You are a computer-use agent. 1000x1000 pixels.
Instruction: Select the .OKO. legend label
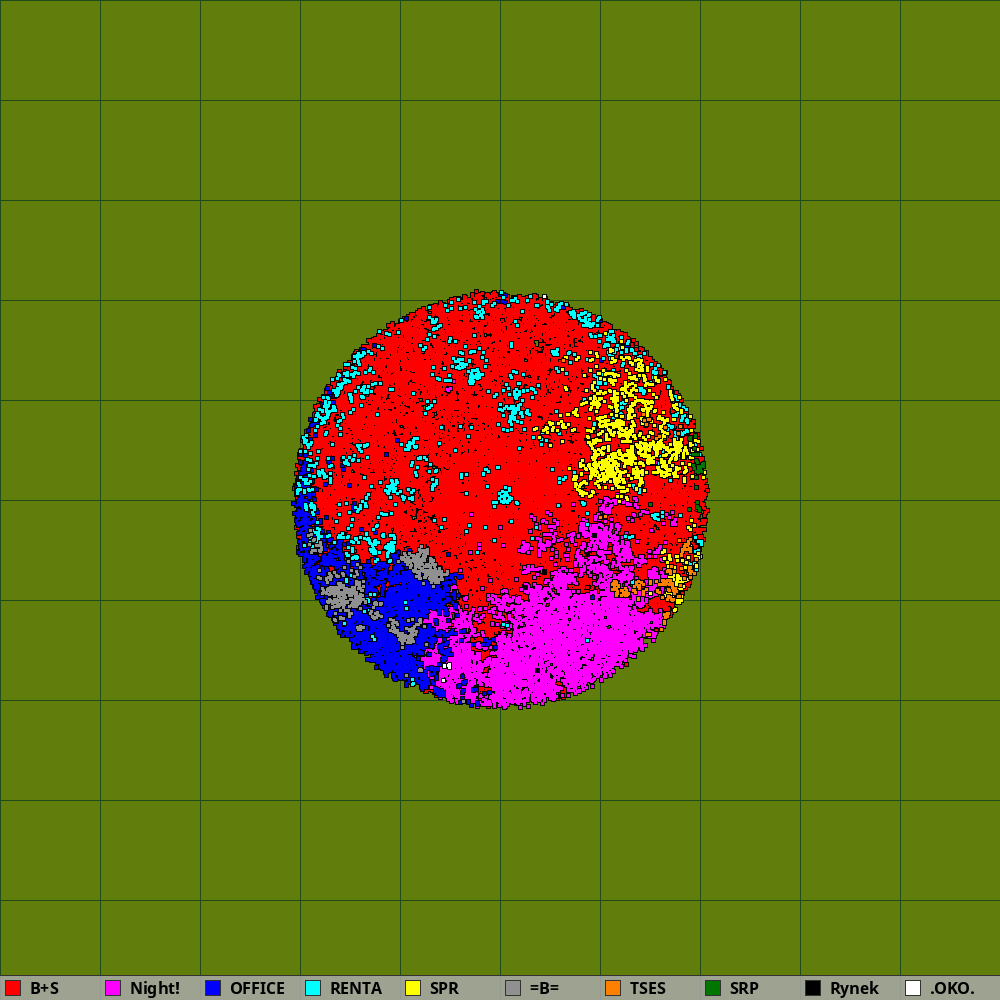pos(952,988)
